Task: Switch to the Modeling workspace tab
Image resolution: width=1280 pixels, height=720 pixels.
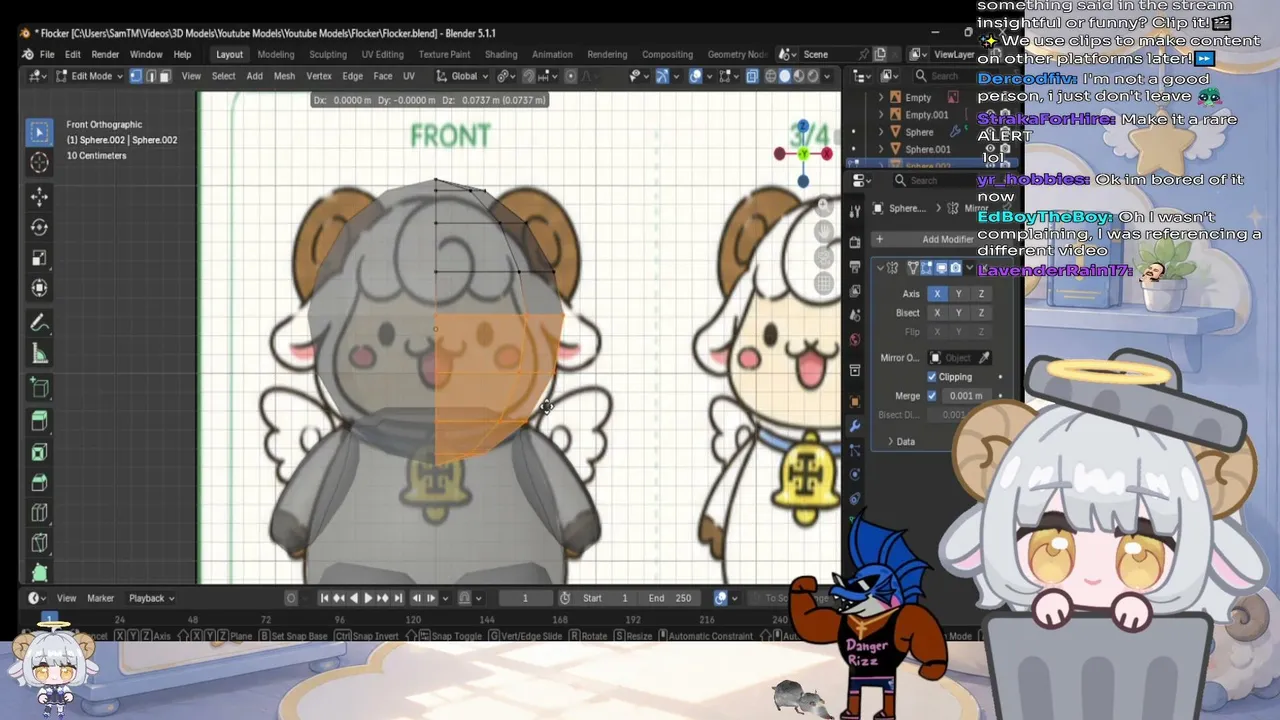Action: click(276, 54)
